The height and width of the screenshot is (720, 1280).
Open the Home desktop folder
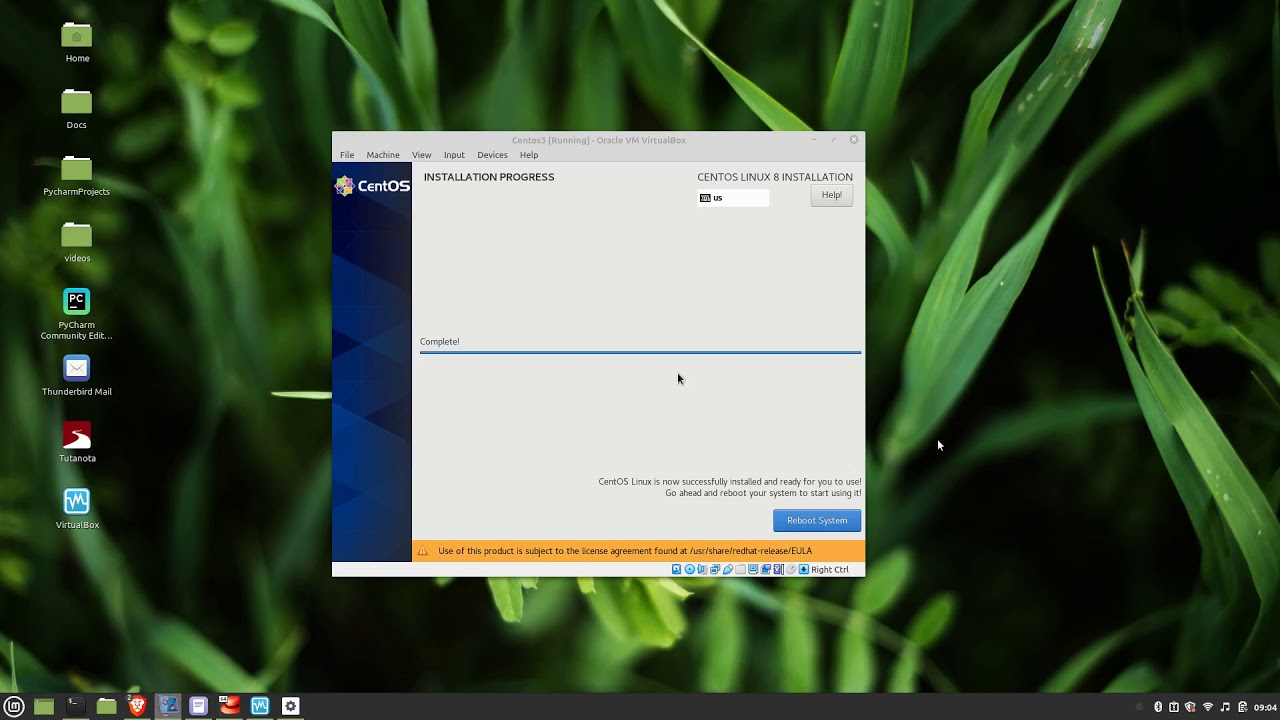point(77,44)
